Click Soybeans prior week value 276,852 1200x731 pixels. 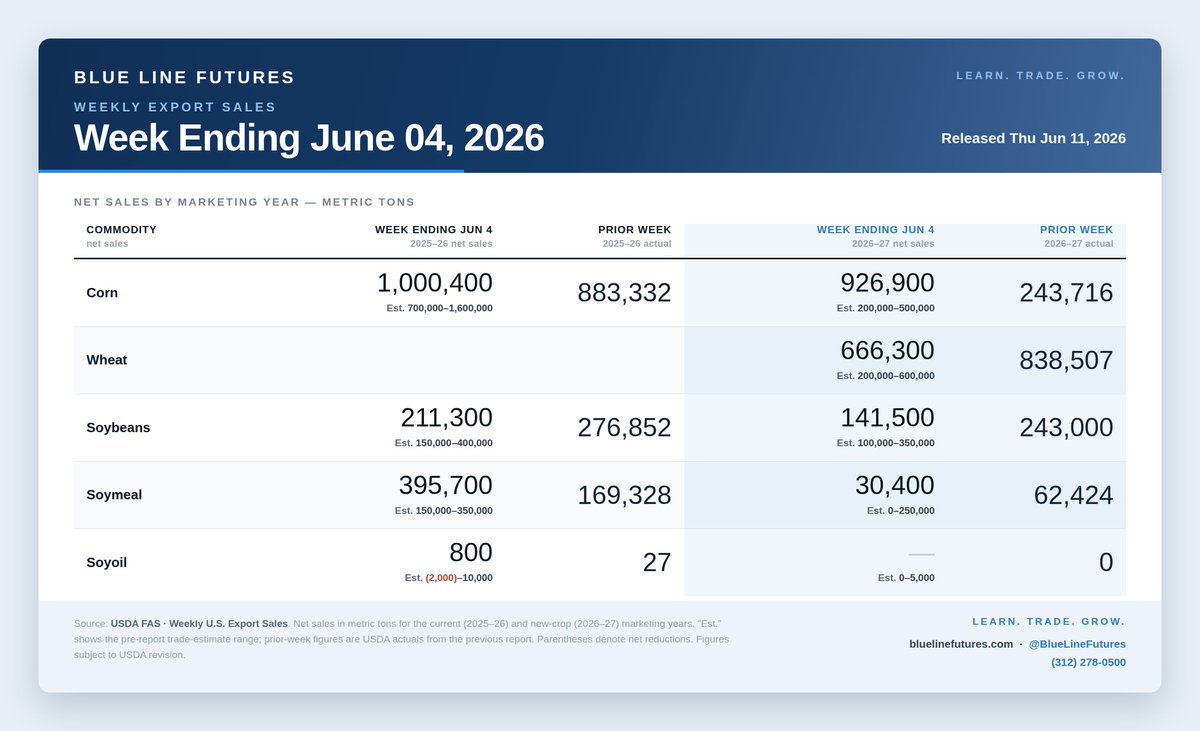[x=624, y=427]
